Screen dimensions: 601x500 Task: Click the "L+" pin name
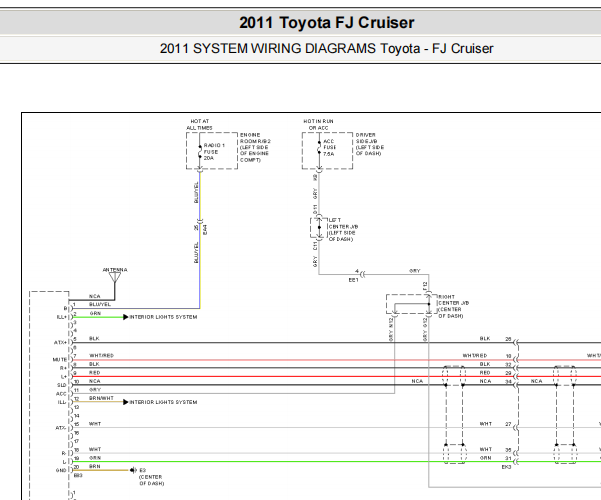[64, 377]
